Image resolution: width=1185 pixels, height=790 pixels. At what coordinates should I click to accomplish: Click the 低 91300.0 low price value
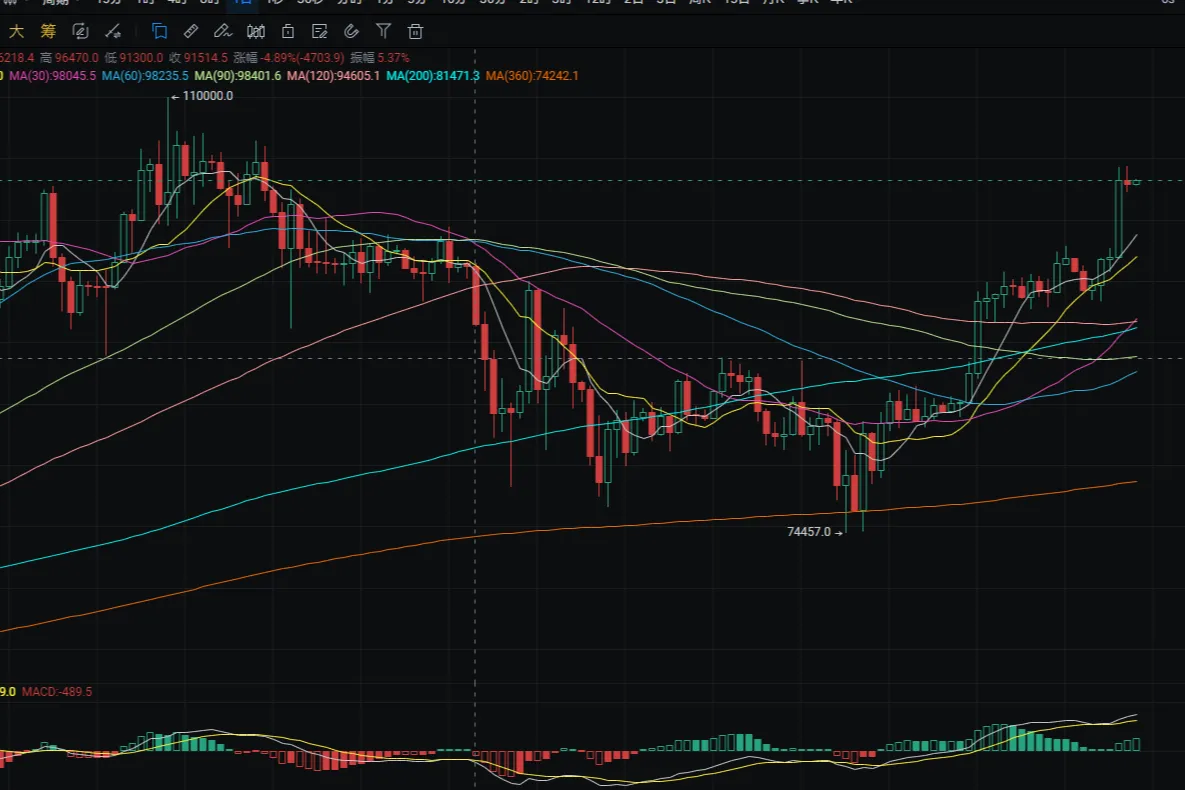(134, 57)
